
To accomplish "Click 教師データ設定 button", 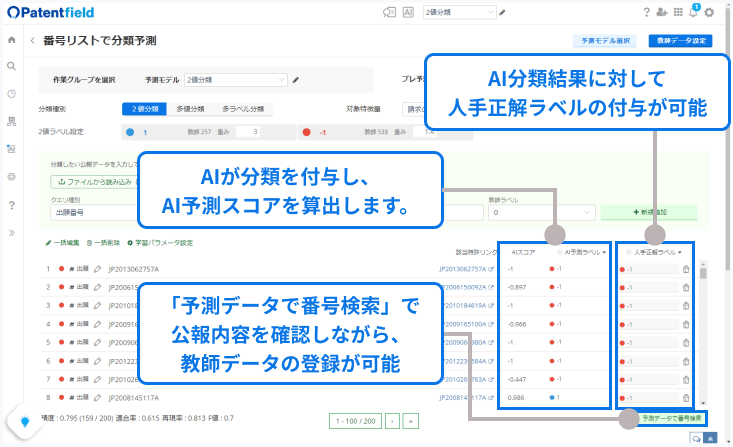I will tap(681, 41).
